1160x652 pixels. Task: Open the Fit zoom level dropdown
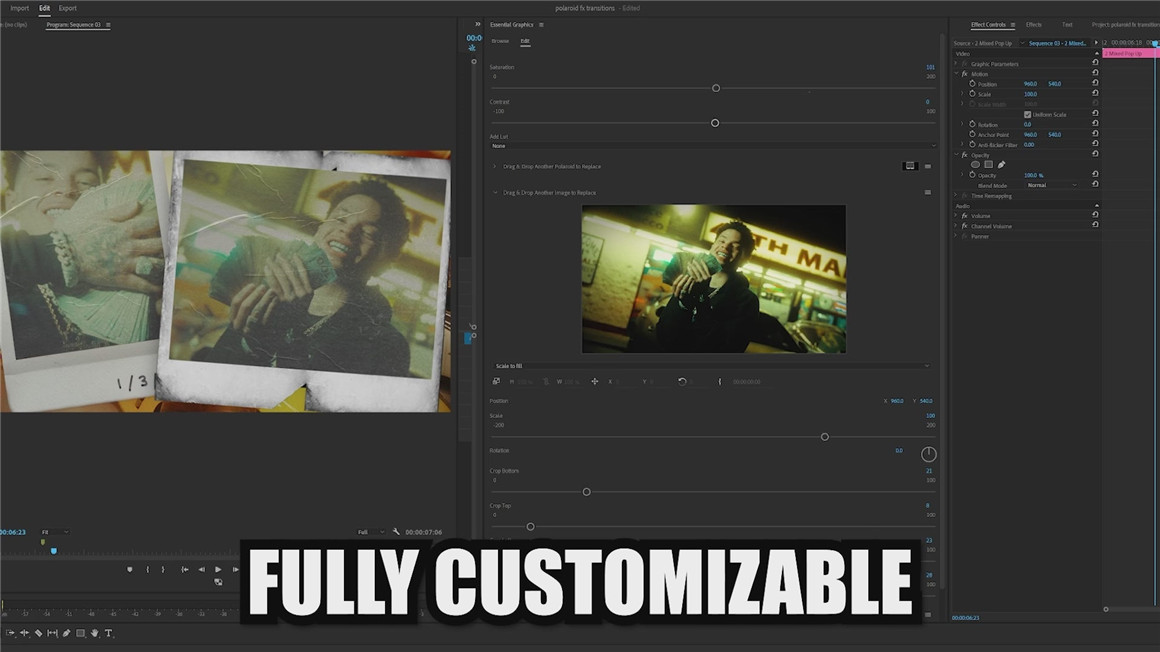(54, 532)
